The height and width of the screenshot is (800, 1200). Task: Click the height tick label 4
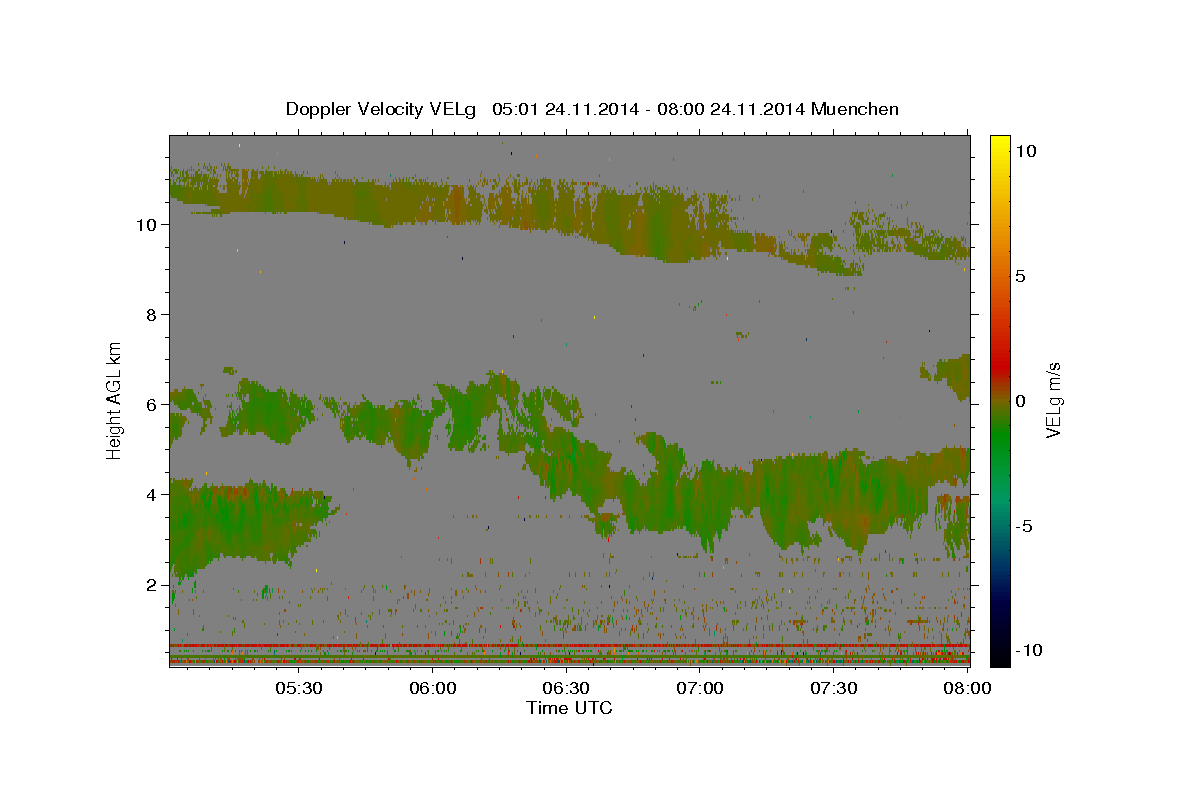[x=152, y=494]
